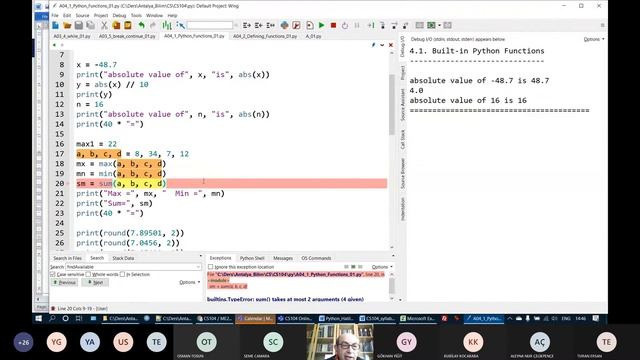Click the Pause debug icon
640x360 pixels.
pyautogui.click(x=357, y=25)
